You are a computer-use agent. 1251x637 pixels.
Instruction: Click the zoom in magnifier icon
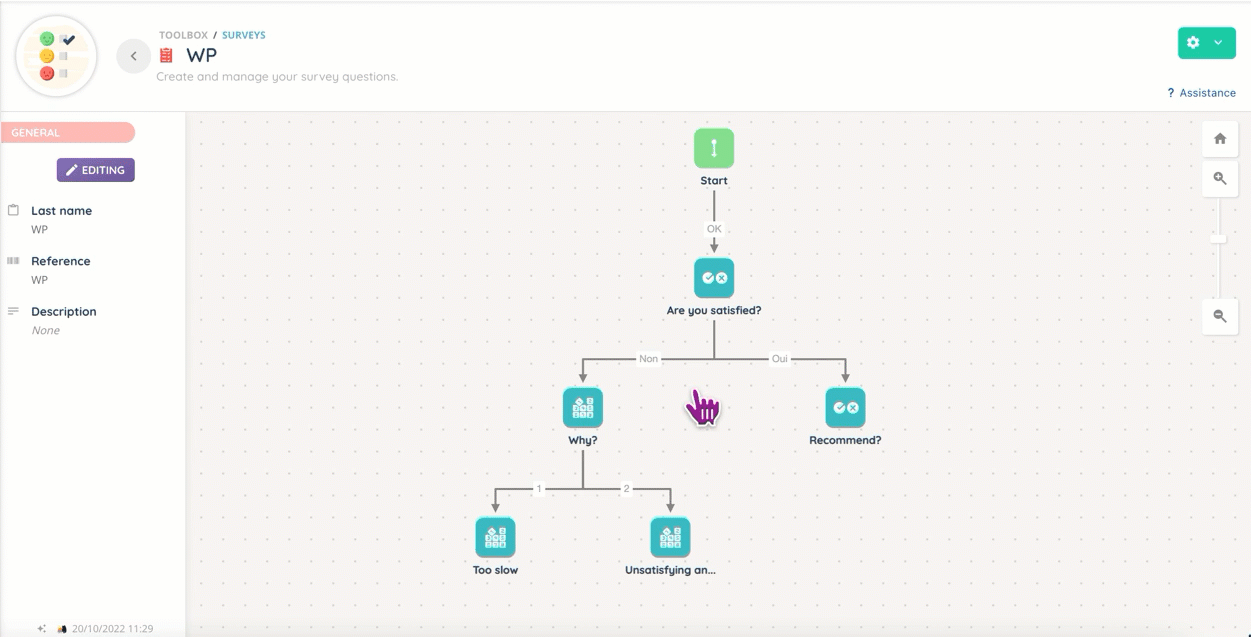[x=1219, y=178]
